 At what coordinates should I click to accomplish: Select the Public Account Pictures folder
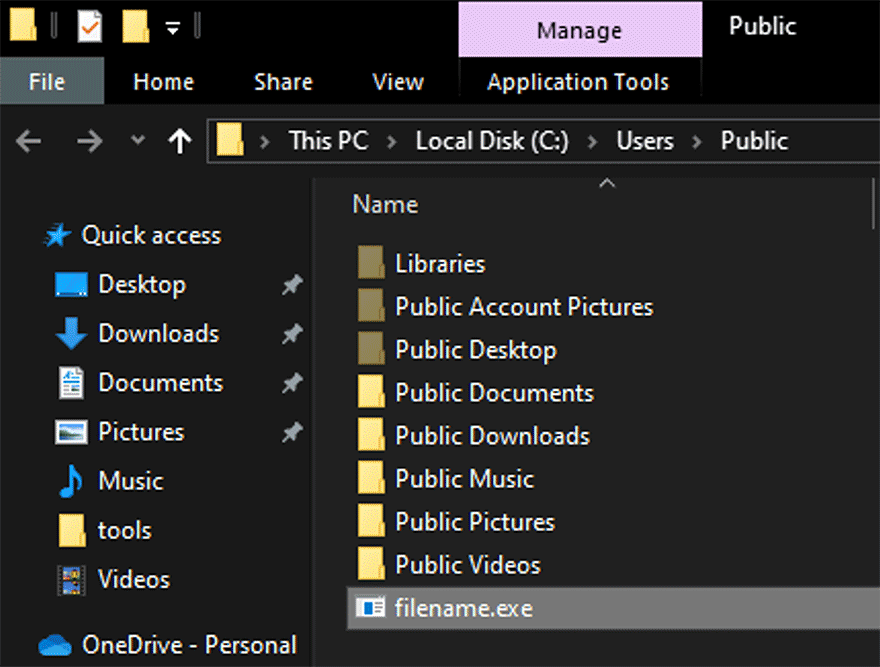pyautogui.click(x=524, y=307)
